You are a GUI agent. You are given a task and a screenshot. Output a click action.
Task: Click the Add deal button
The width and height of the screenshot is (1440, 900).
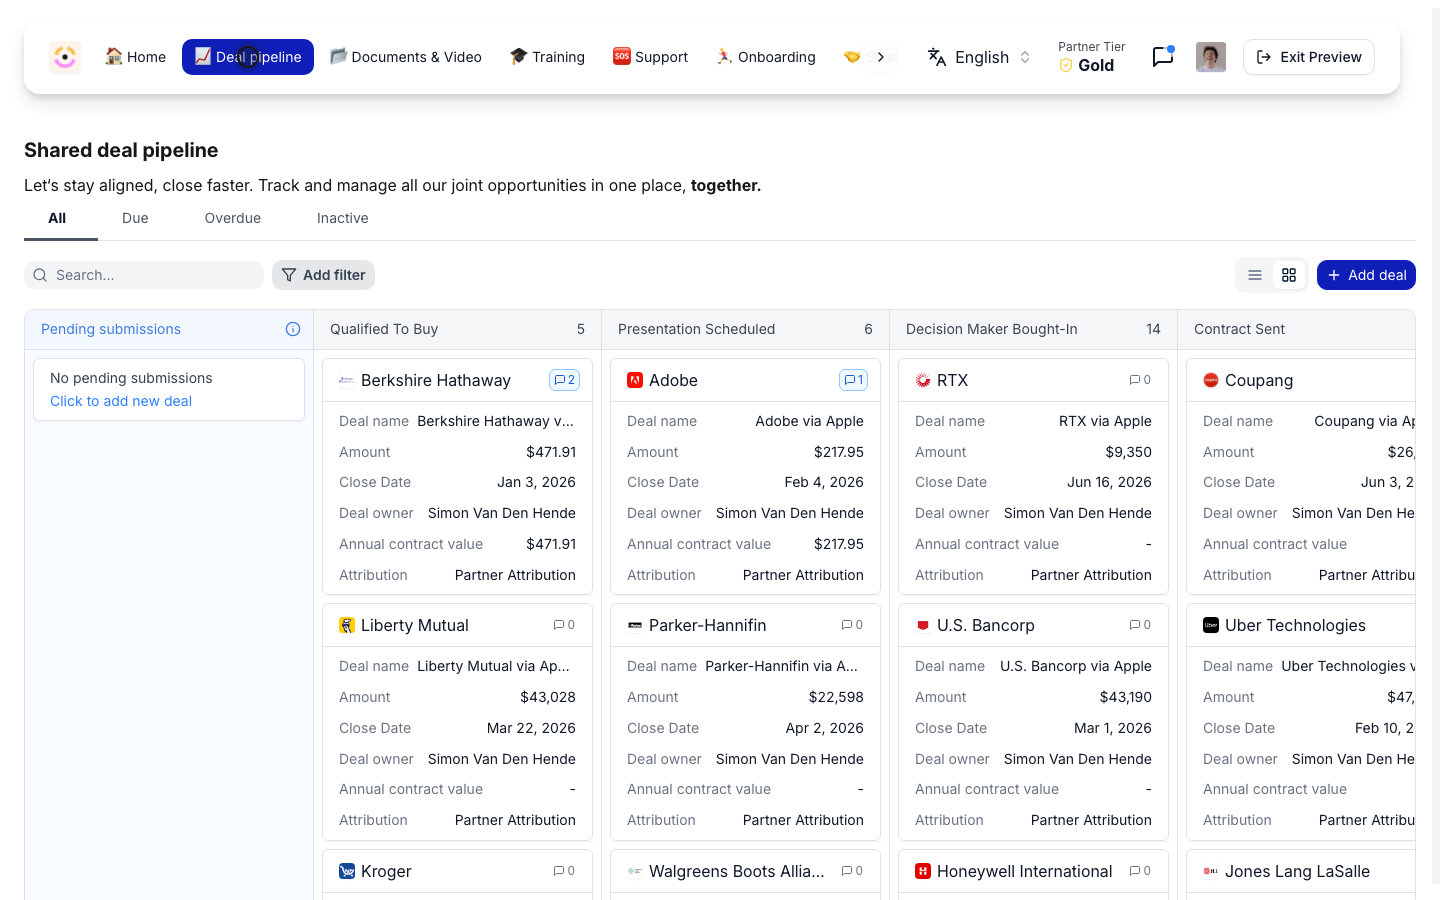pyautogui.click(x=1366, y=275)
